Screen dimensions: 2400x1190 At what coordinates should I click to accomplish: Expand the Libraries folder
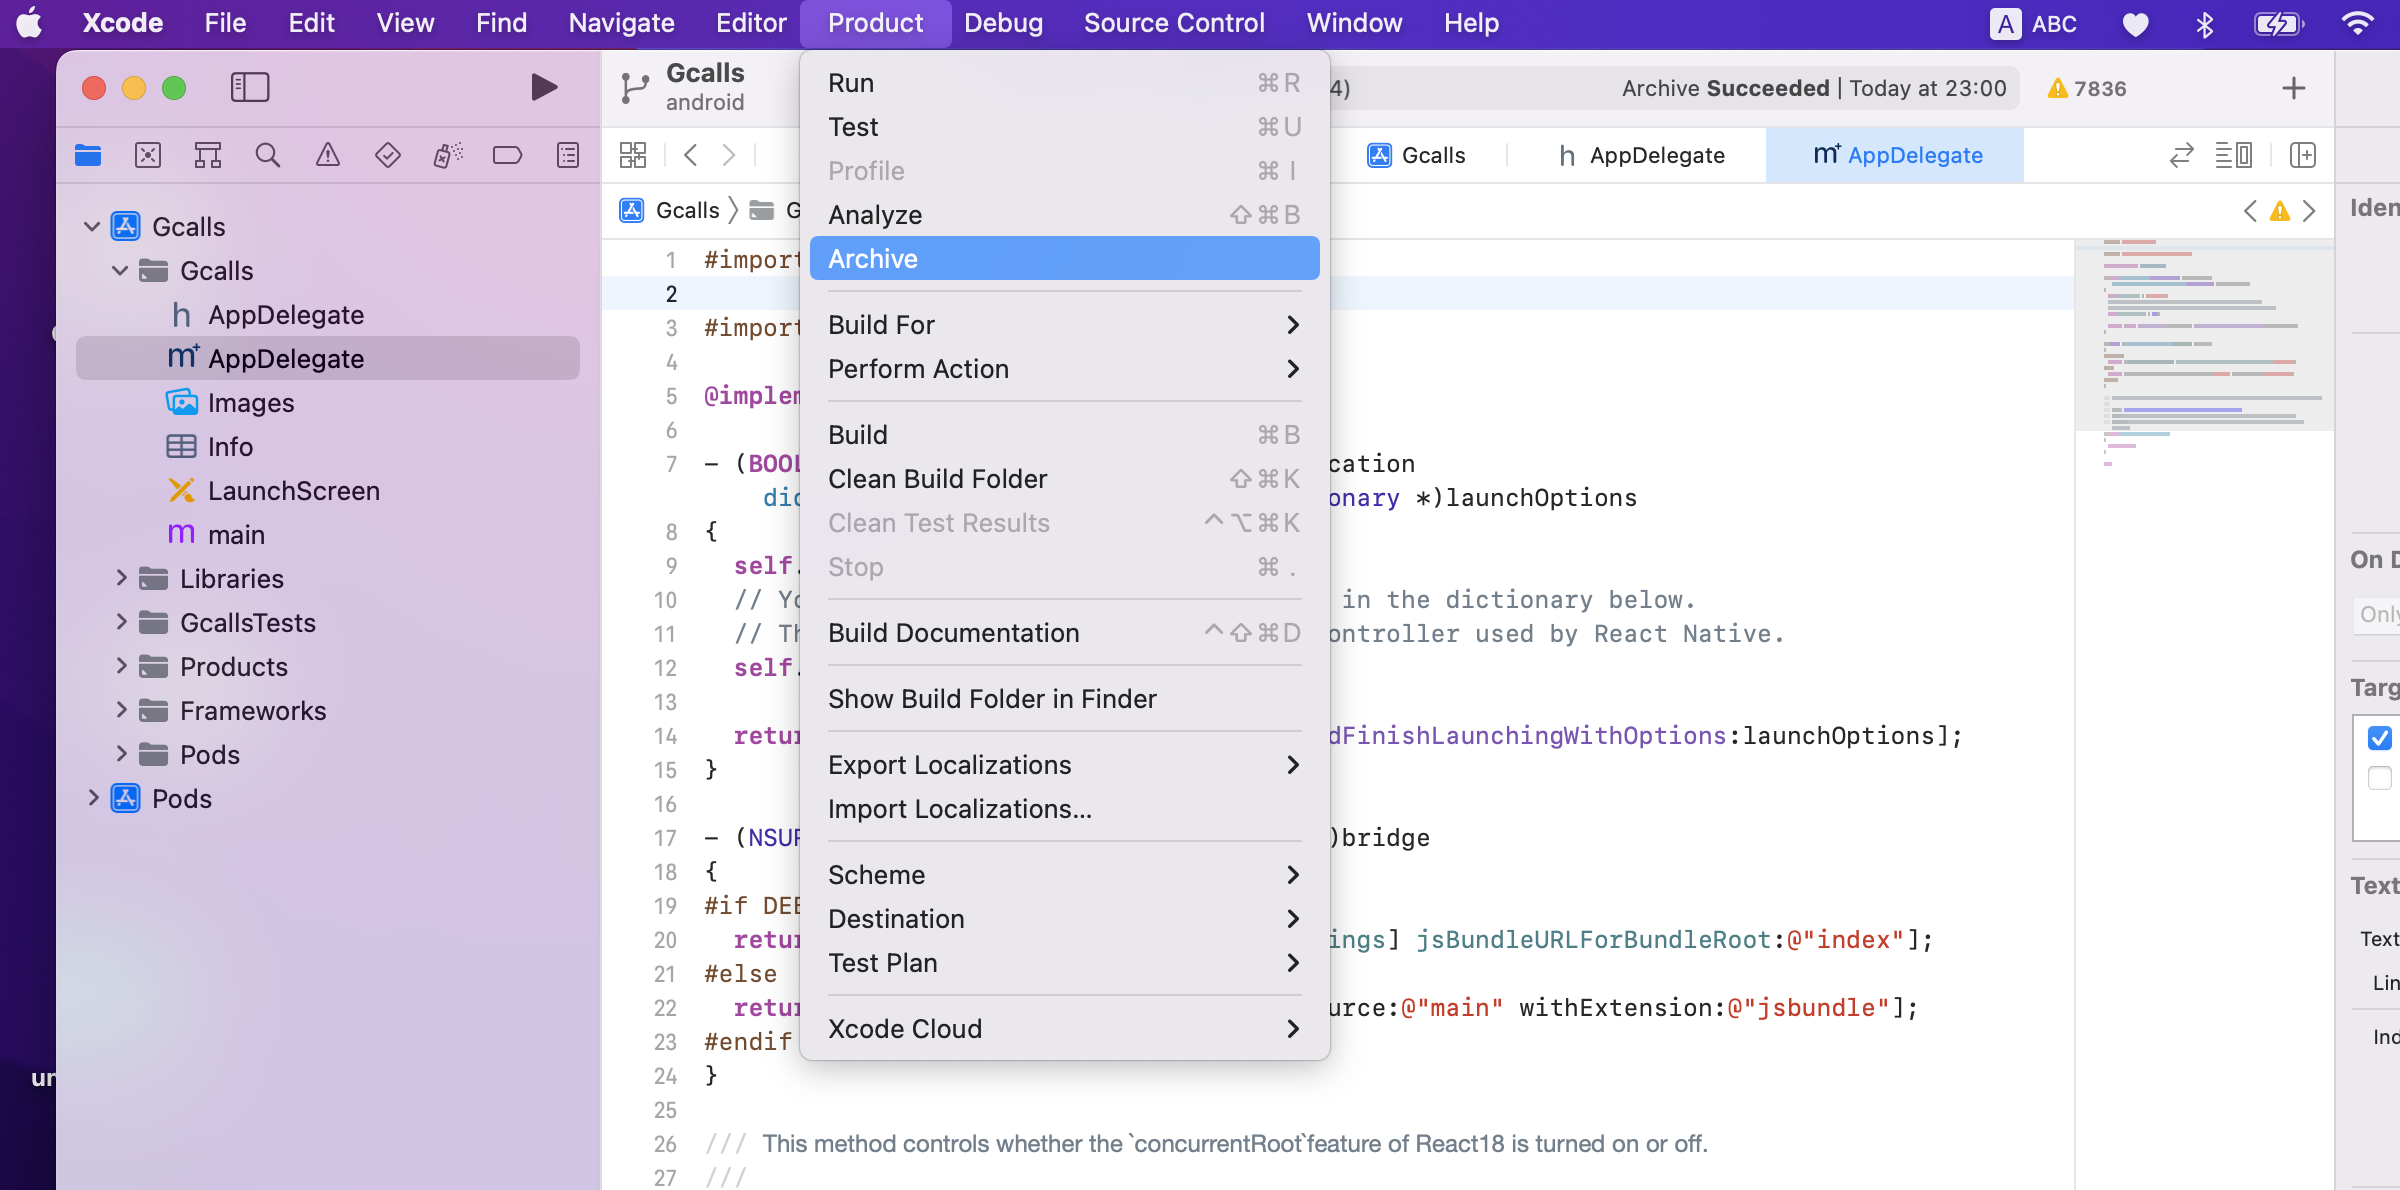click(x=121, y=579)
